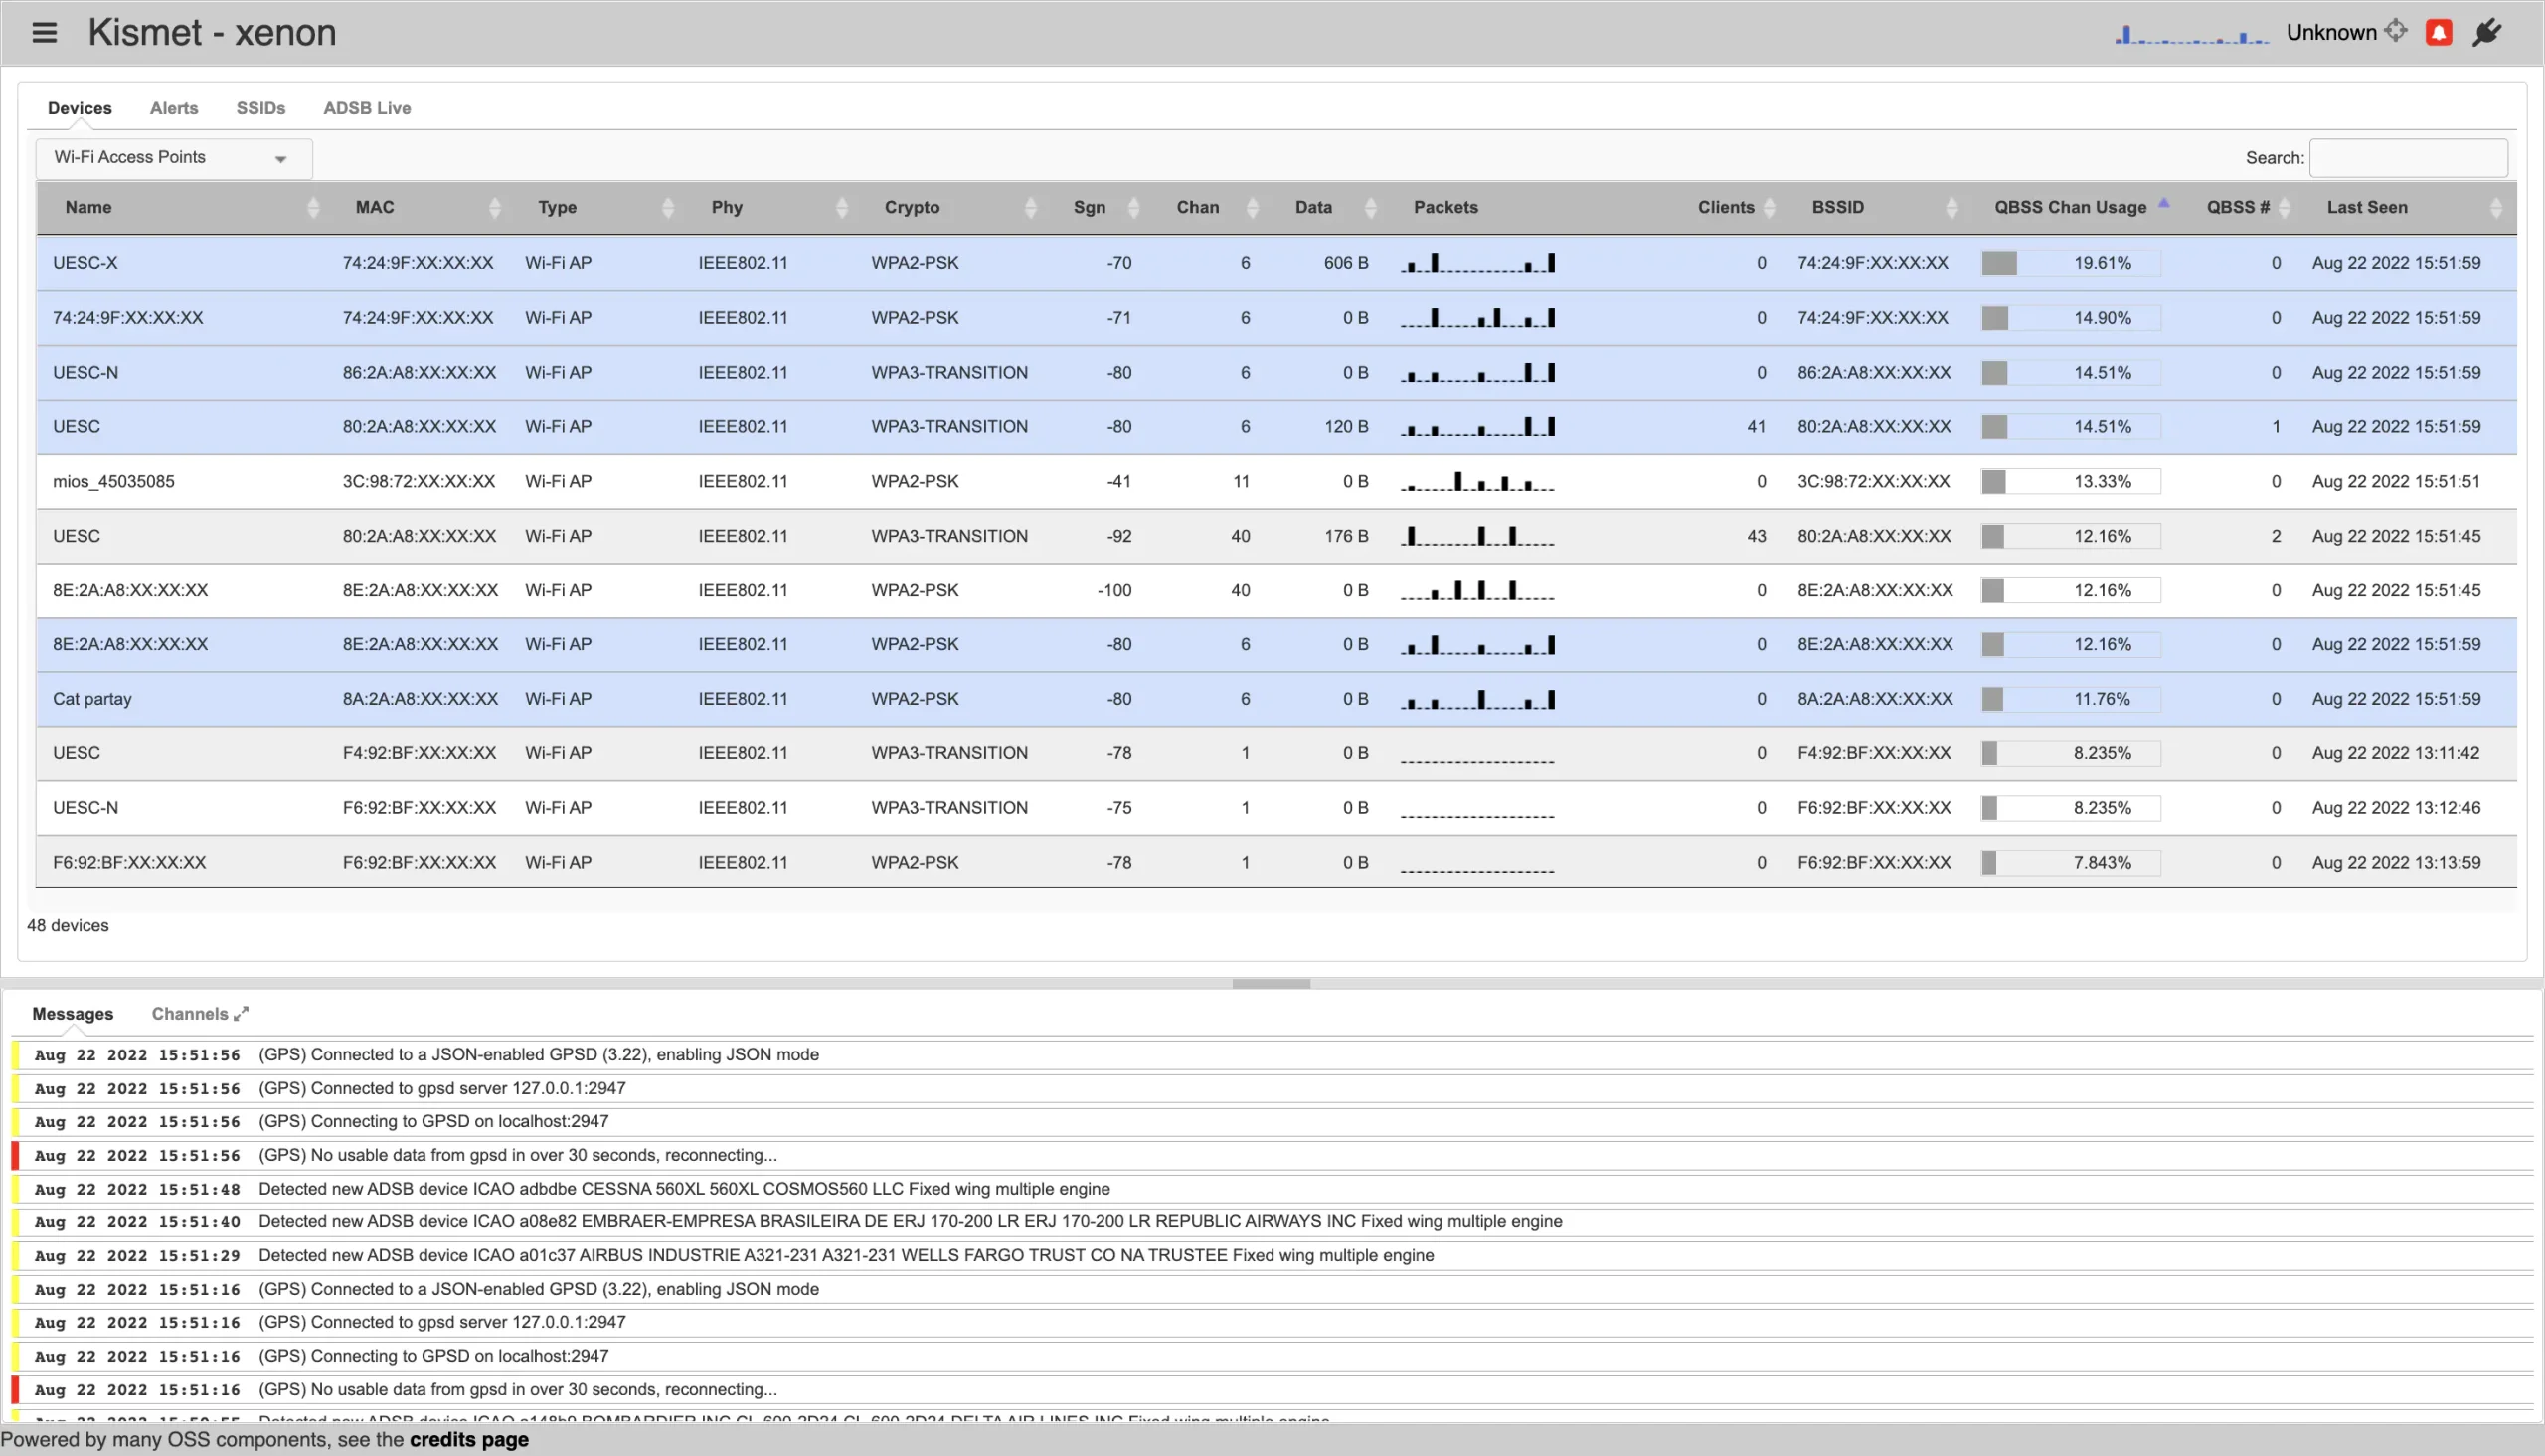Click the red alert bell icon
Viewport: 2545px width, 1456px height.
pos(2439,32)
